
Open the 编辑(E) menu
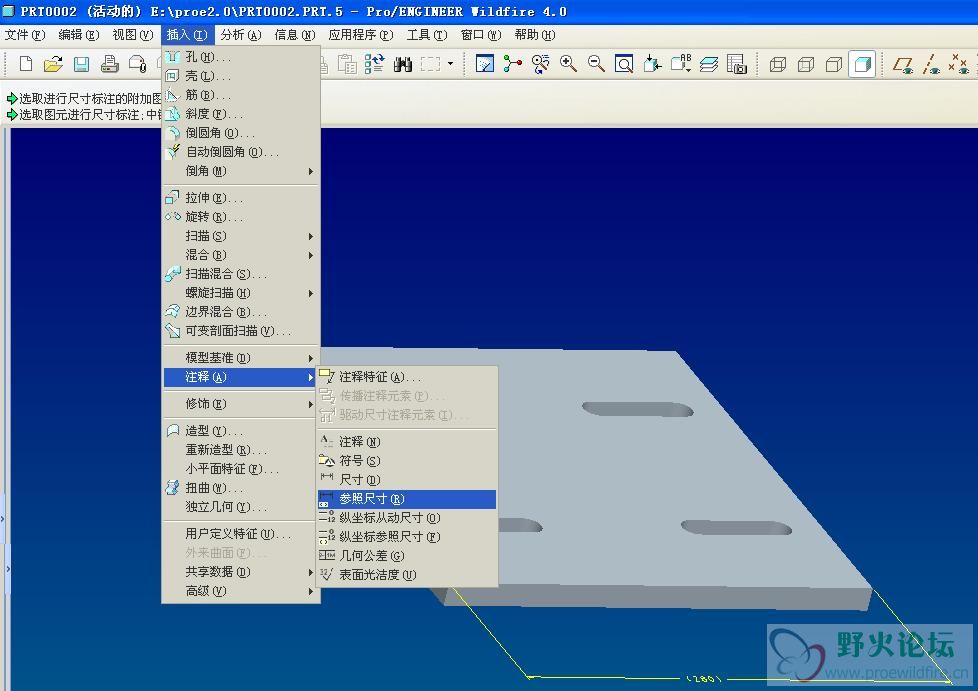(79, 35)
